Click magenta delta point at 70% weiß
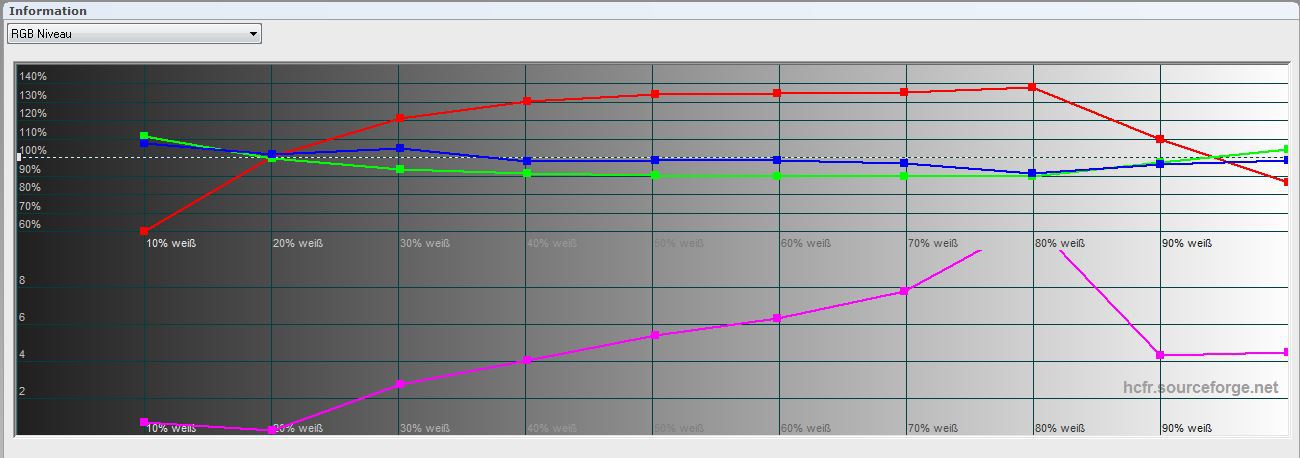The height and width of the screenshot is (458, 1300). pyautogui.click(x=904, y=291)
